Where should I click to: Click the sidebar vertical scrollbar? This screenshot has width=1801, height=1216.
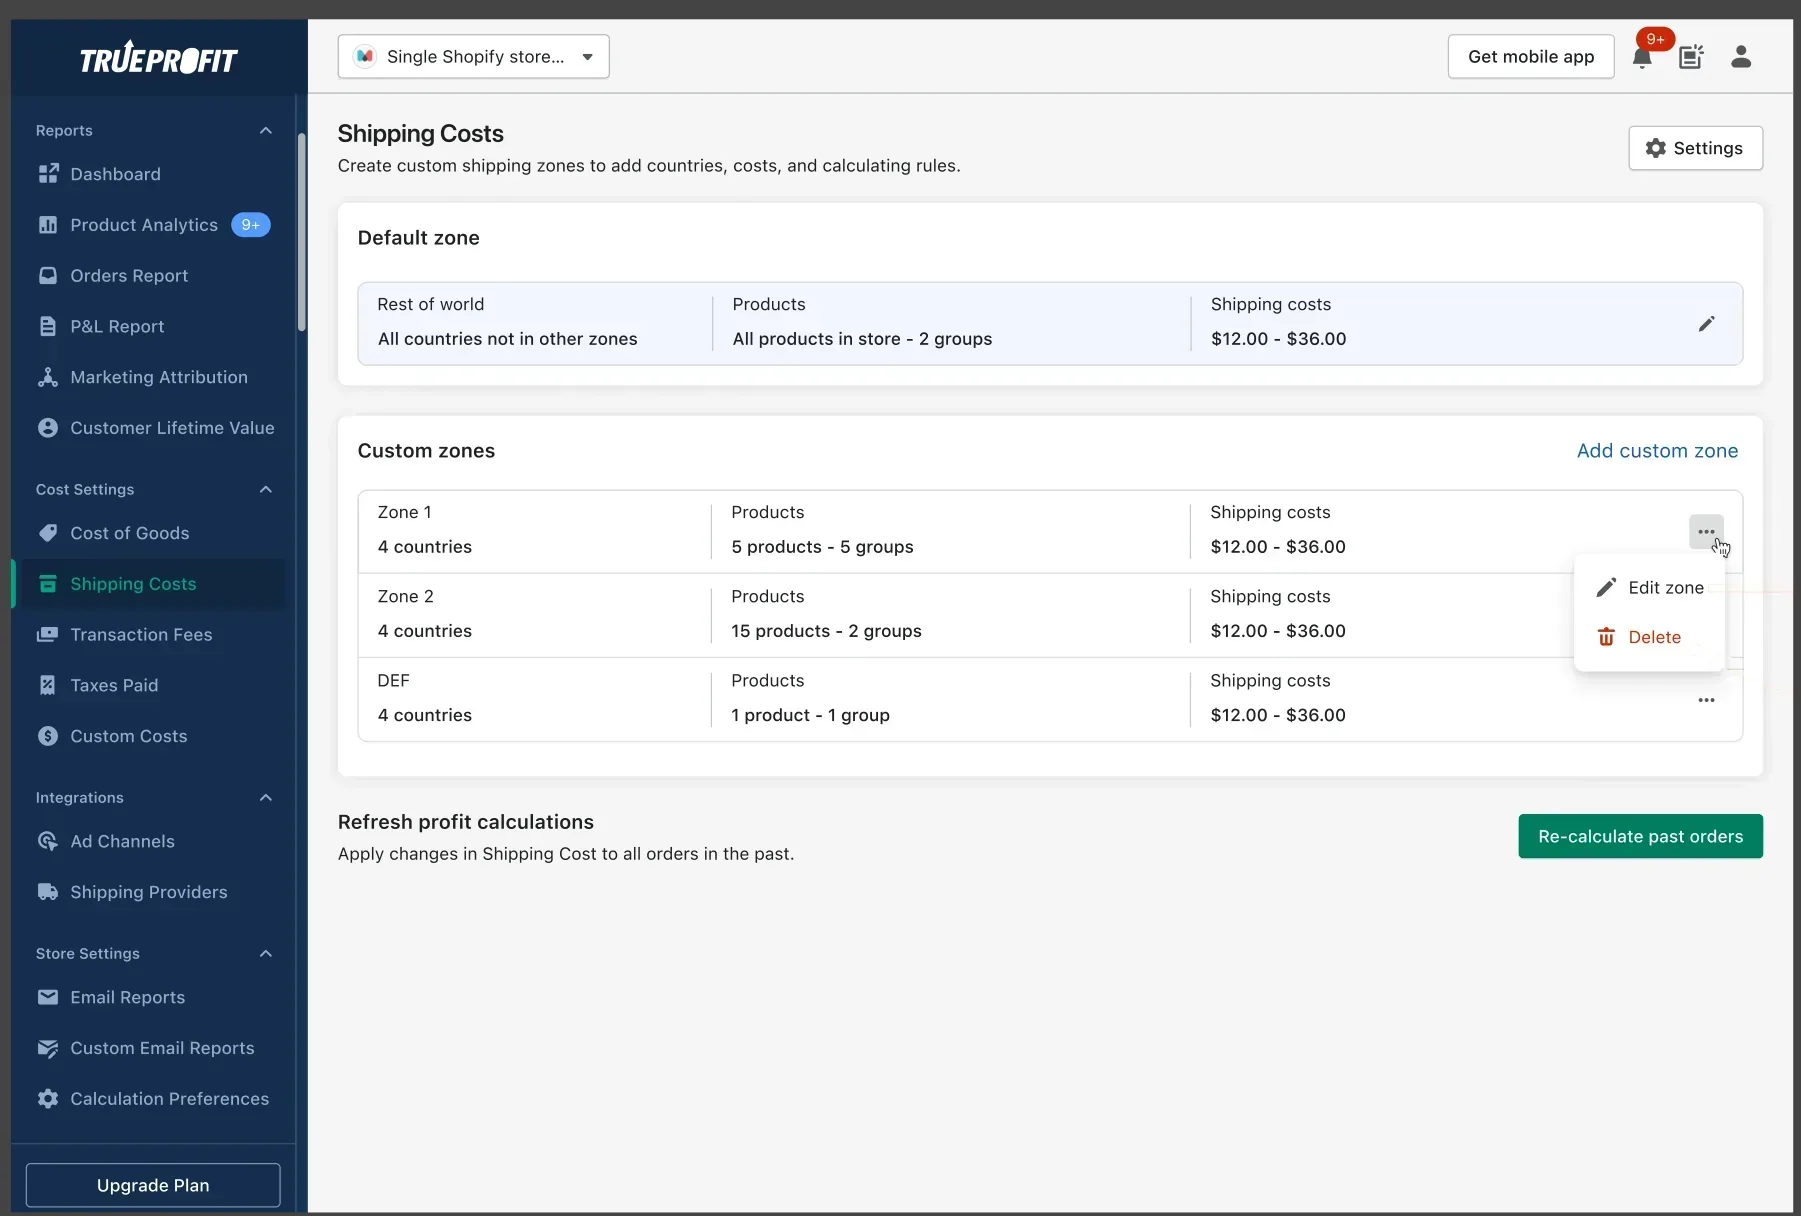coord(301,233)
